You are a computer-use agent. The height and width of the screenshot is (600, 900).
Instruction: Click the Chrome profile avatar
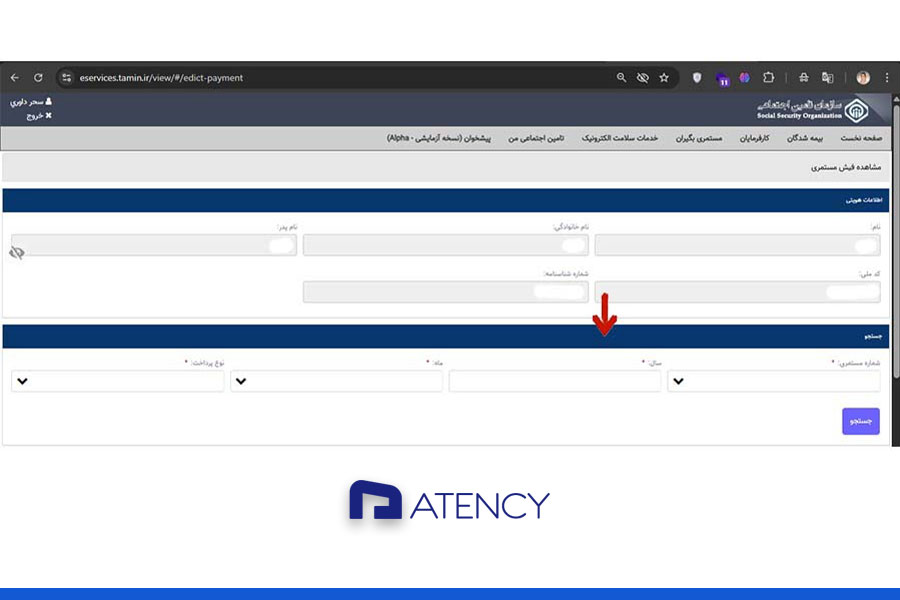863,77
